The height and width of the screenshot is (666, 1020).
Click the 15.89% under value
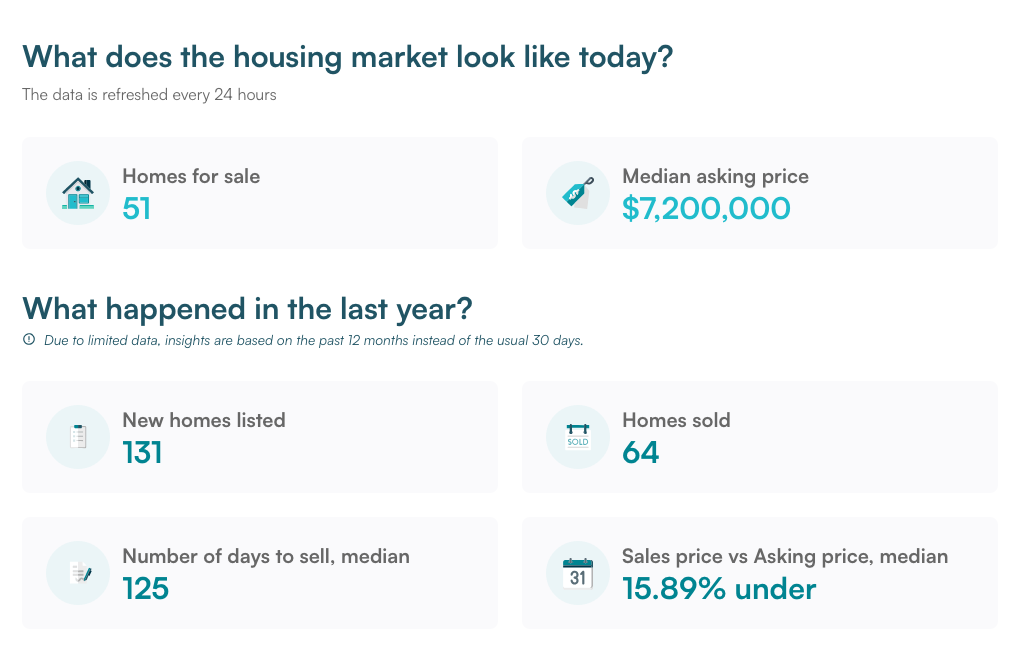coord(719,589)
